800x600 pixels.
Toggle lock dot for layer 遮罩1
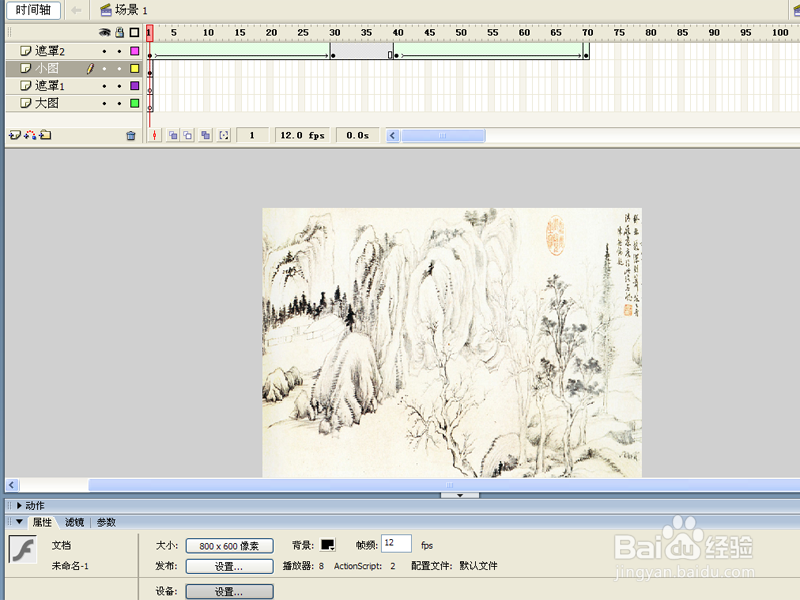[119, 86]
